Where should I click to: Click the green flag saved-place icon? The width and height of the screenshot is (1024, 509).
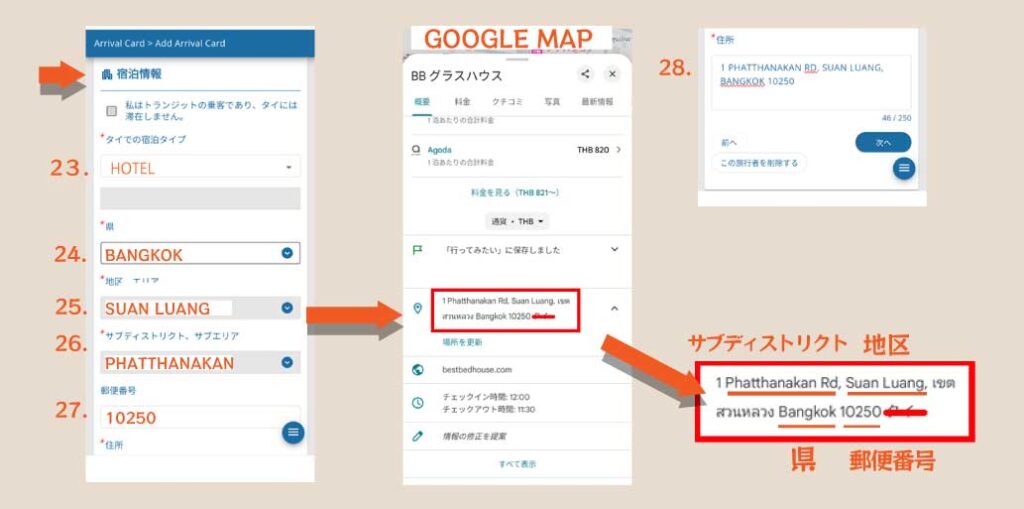[x=417, y=250]
